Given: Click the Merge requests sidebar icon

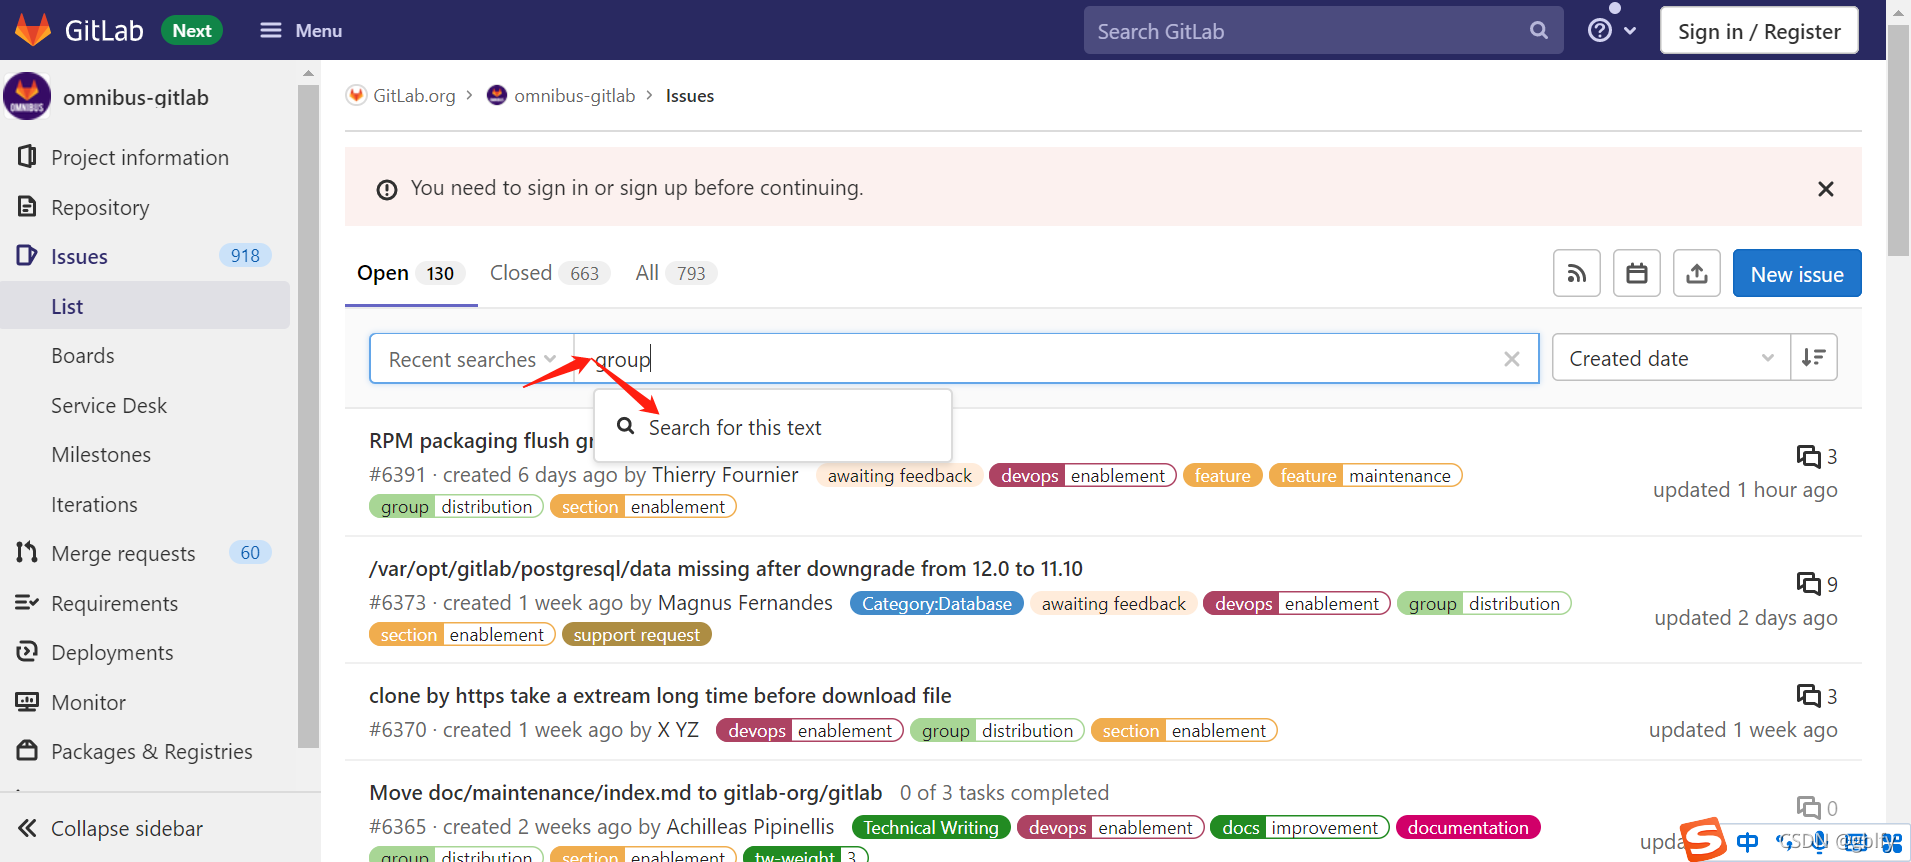Looking at the screenshot, I should 27,553.
